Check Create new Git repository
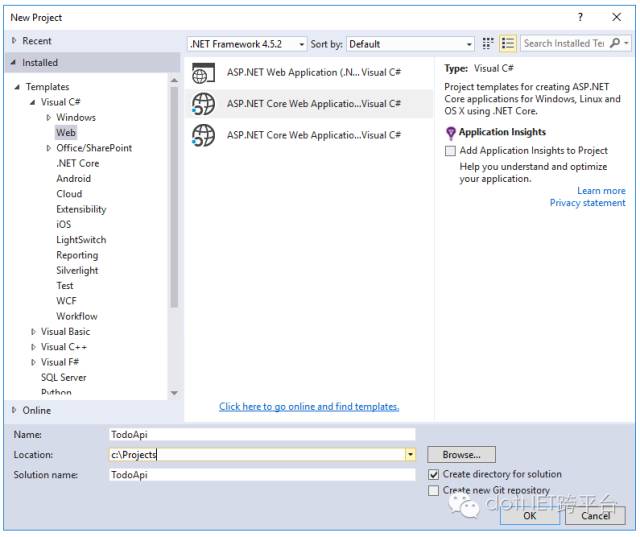The image size is (640, 537). tap(433, 490)
